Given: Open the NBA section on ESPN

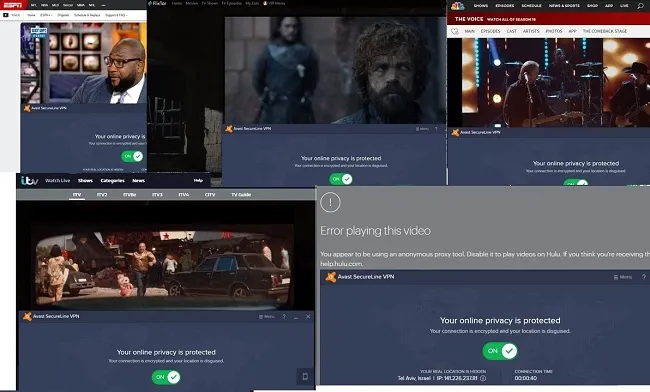Looking at the screenshot, I should point(45,5).
